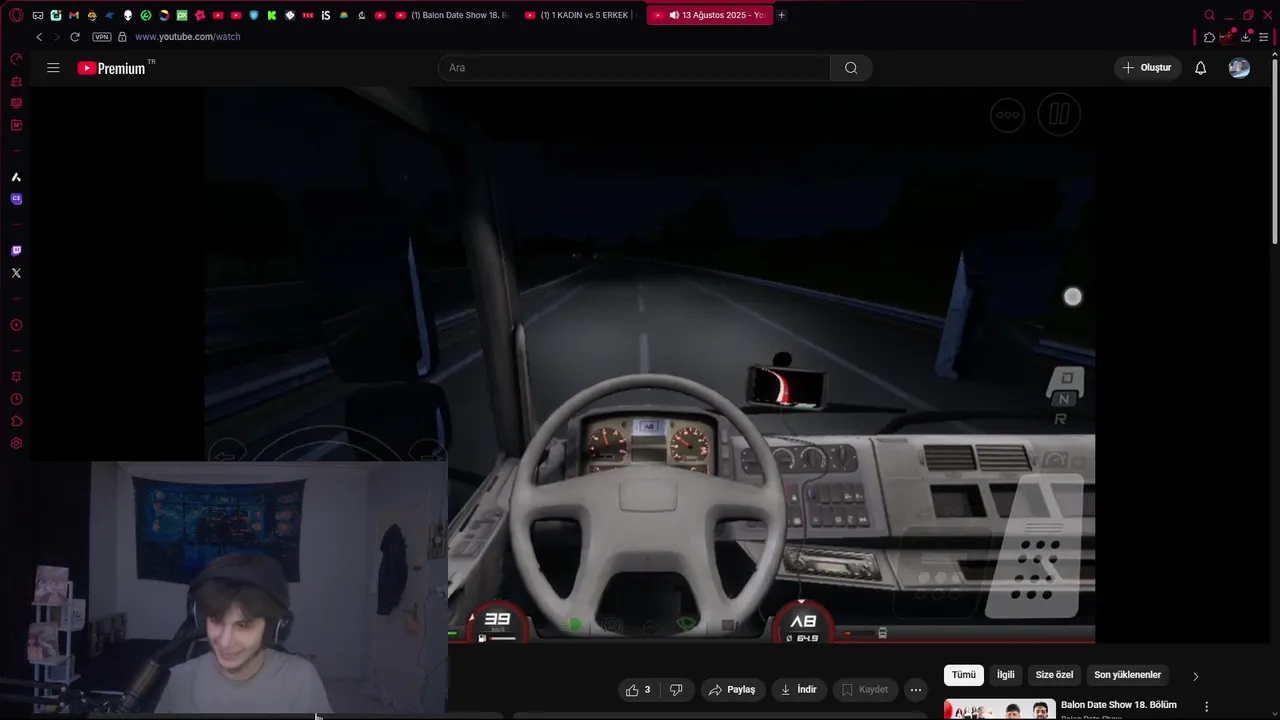Select the Tümü filter chip
The height and width of the screenshot is (720, 1280).
coord(964,675)
